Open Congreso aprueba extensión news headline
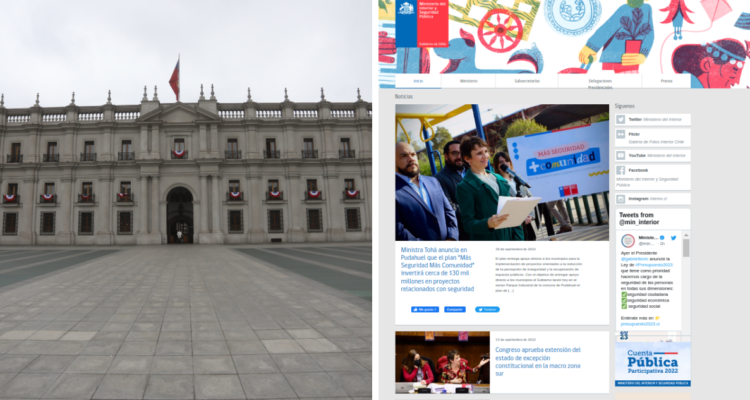This screenshot has width=750, height=400. click(x=538, y=361)
